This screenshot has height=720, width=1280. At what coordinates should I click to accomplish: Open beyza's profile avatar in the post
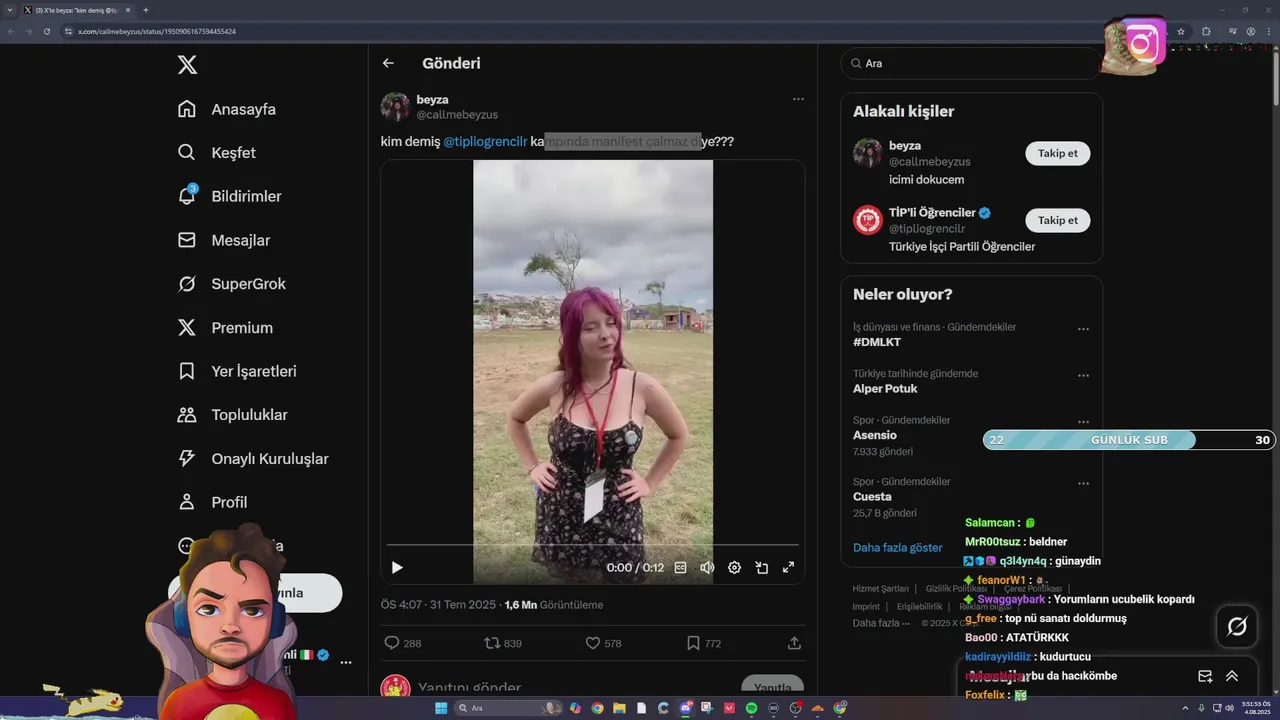point(395,107)
